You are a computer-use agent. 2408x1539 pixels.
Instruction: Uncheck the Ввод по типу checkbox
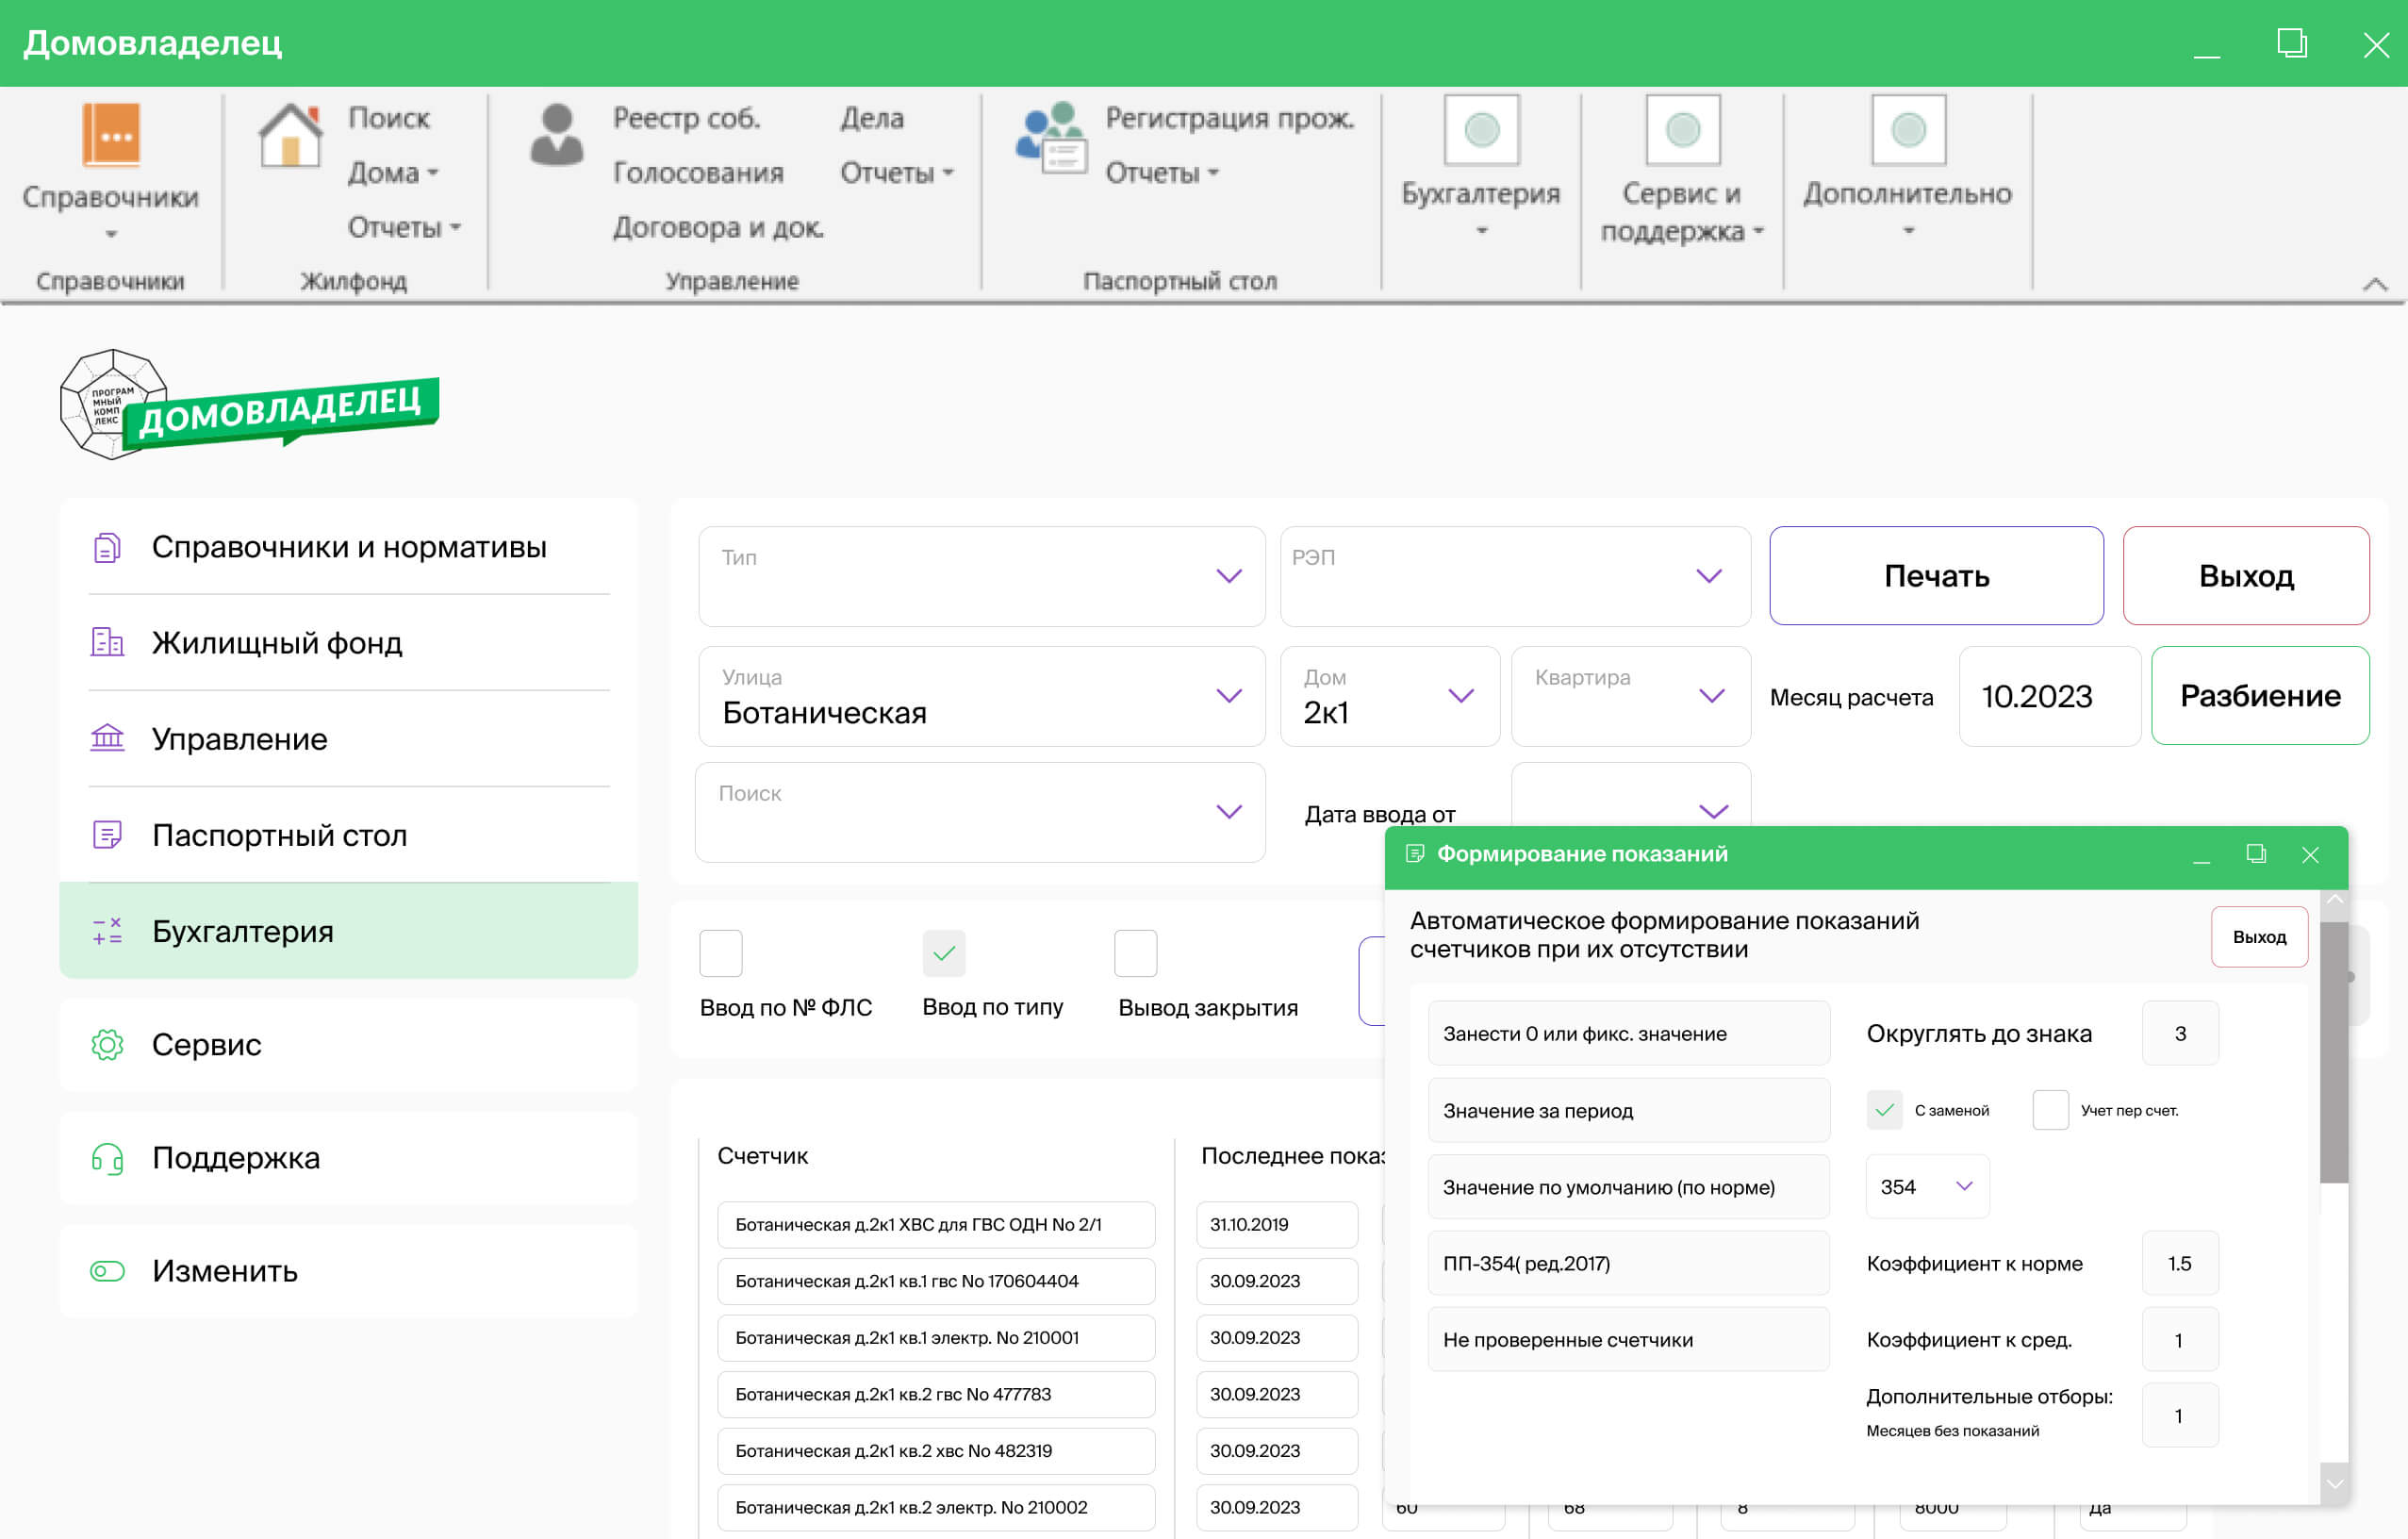pyautogui.click(x=943, y=953)
